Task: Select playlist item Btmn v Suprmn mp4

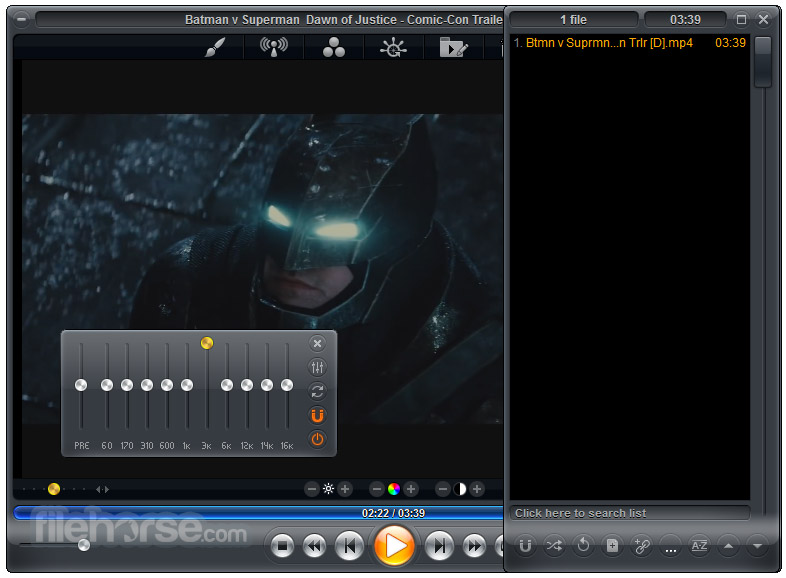Action: pos(630,43)
